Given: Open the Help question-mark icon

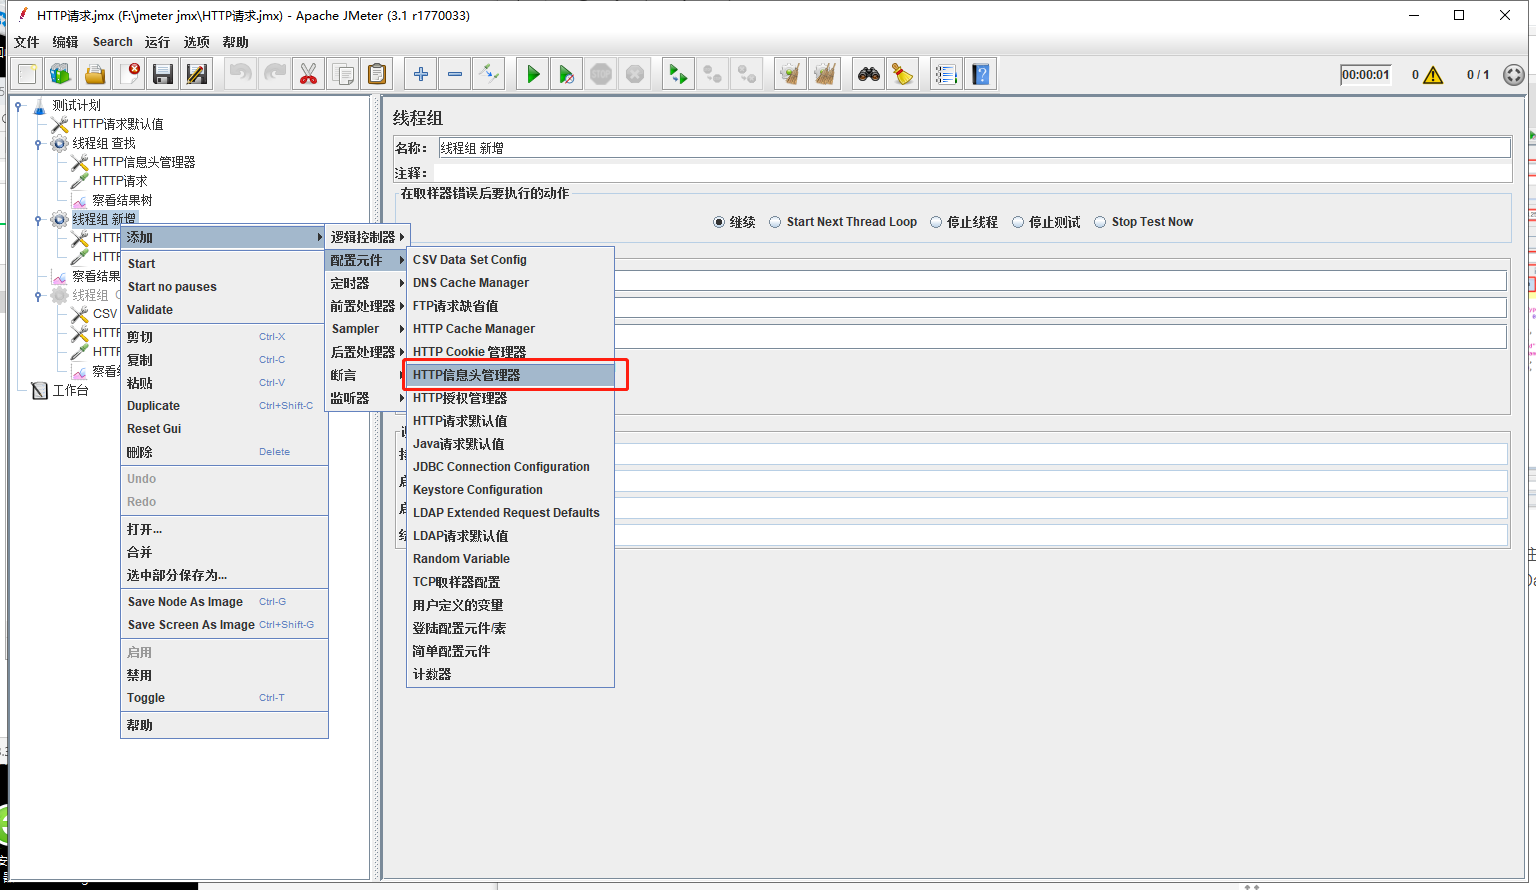Looking at the screenshot, I should click(x=981, y=74).
